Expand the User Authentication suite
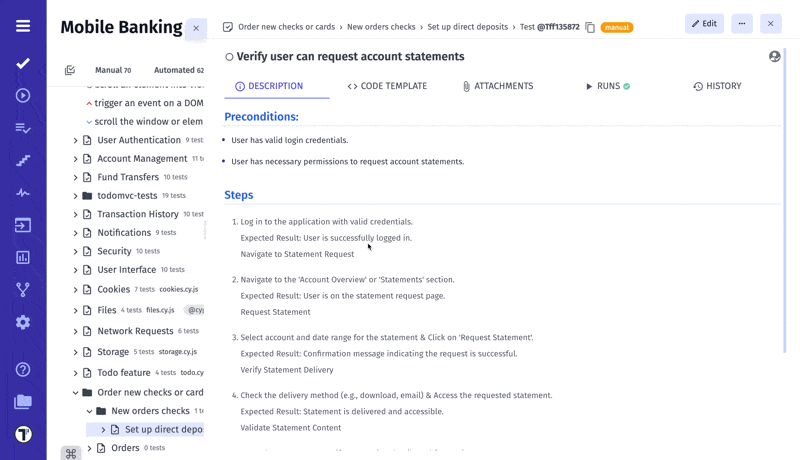This screenshot has height=460, width=800. pos(76,141)
